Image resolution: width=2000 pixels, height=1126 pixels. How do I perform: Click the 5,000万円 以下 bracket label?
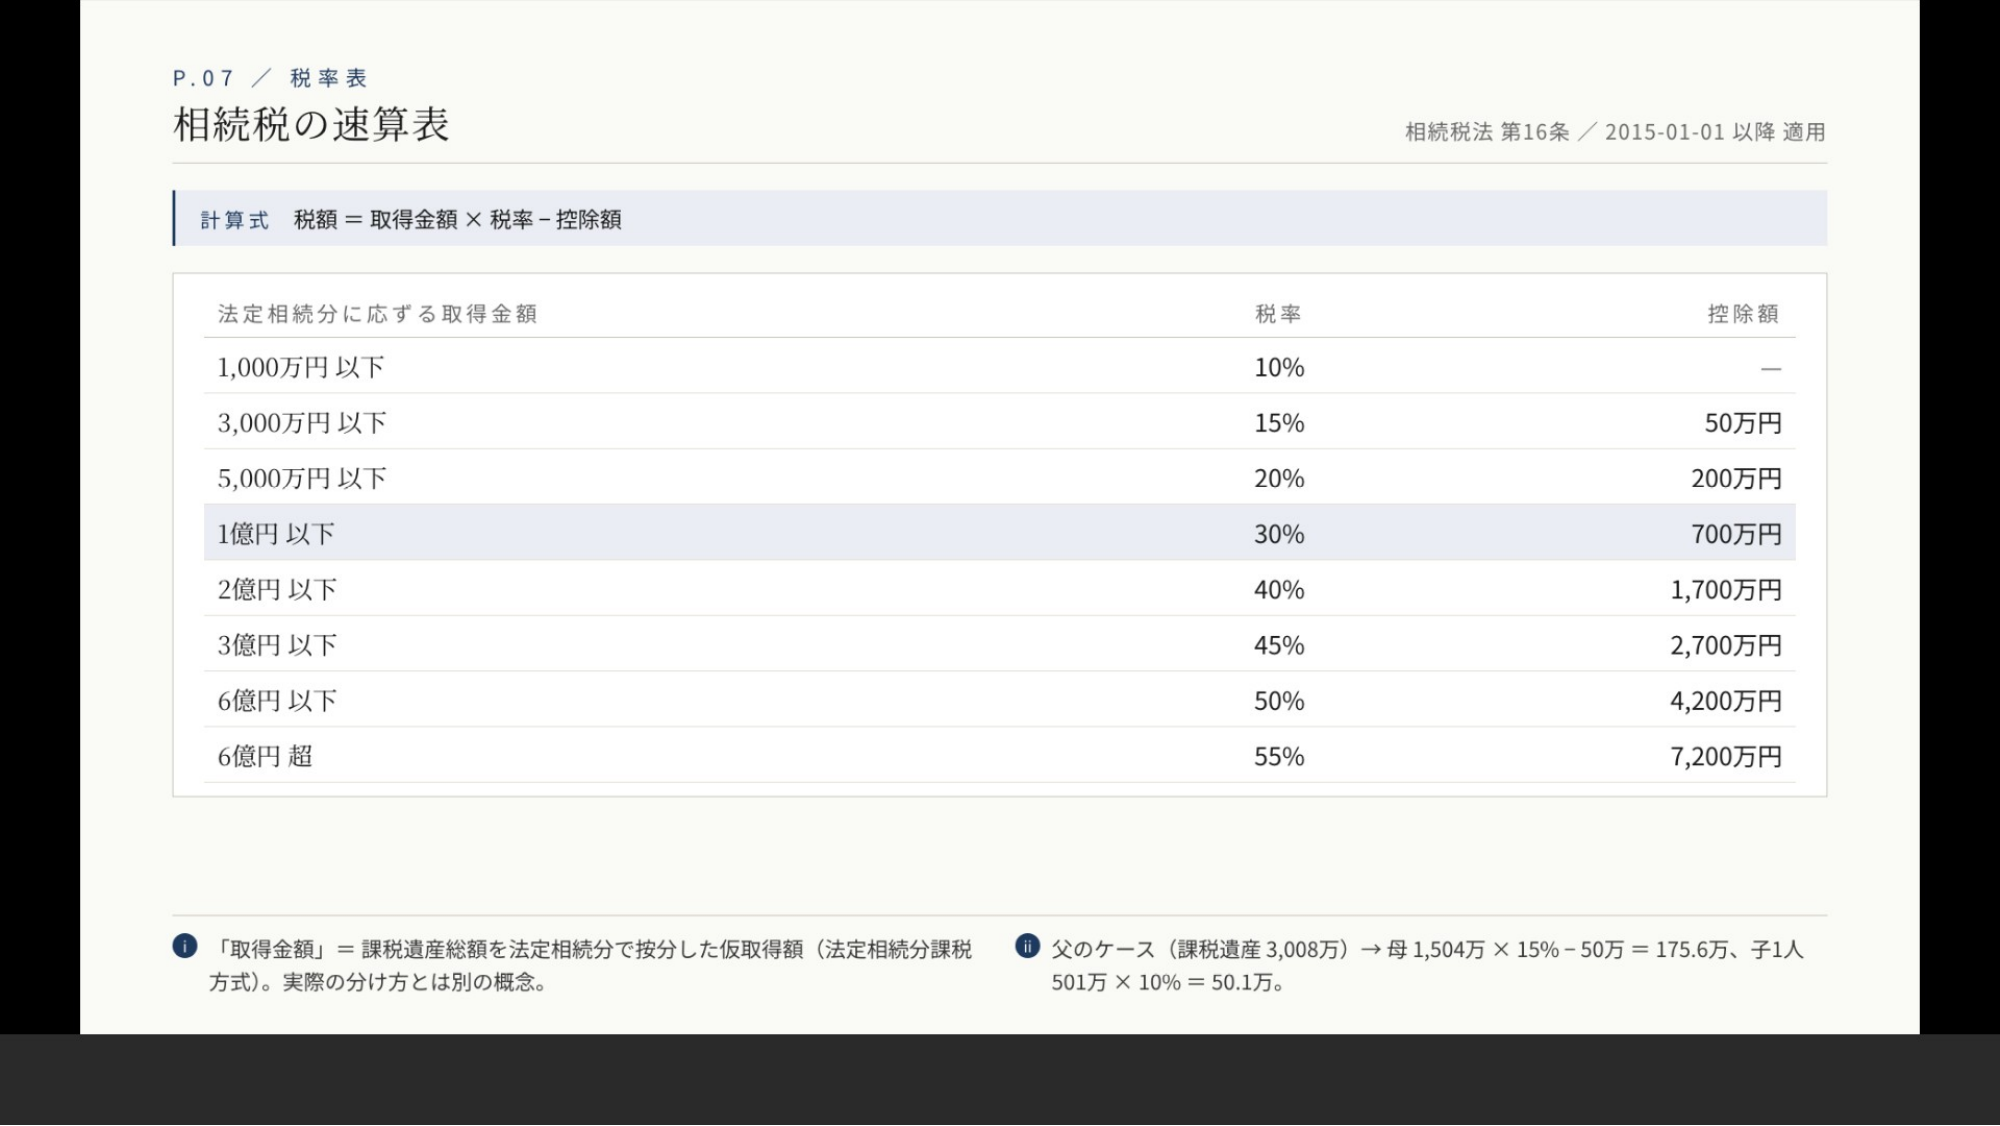tap(302, 478)
